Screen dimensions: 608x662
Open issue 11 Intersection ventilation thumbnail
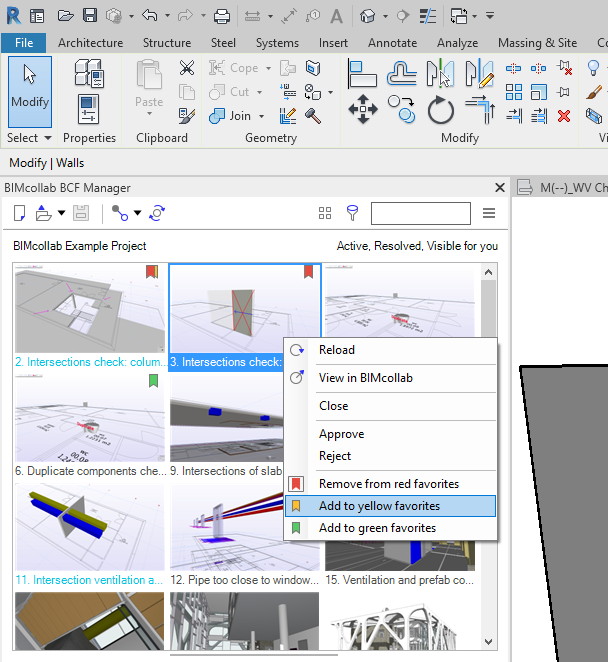[x=90, y=528]
